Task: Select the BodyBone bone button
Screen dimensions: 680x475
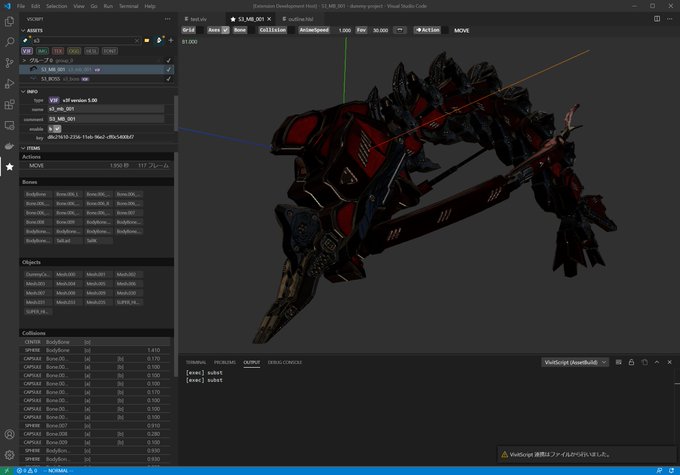Action: coord(38,194)
